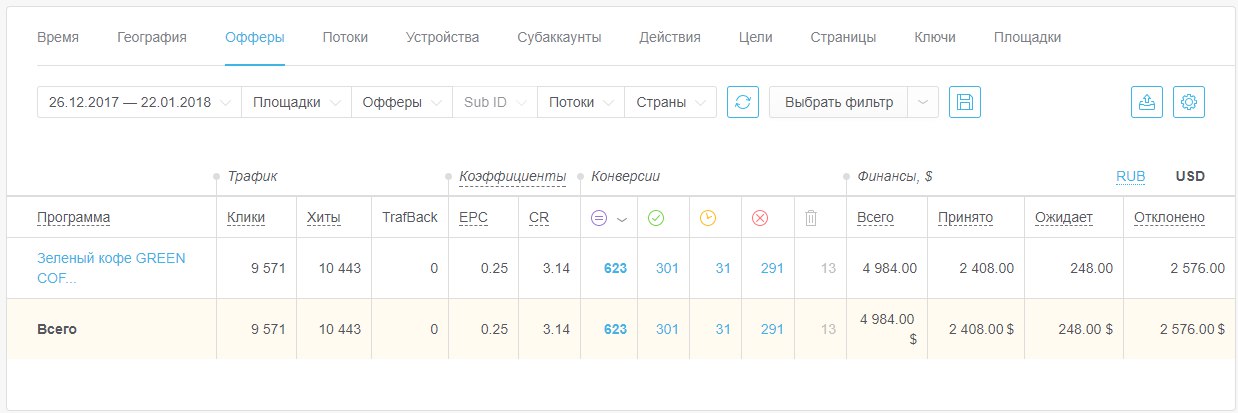Switch to the Устройства tab

442,37
